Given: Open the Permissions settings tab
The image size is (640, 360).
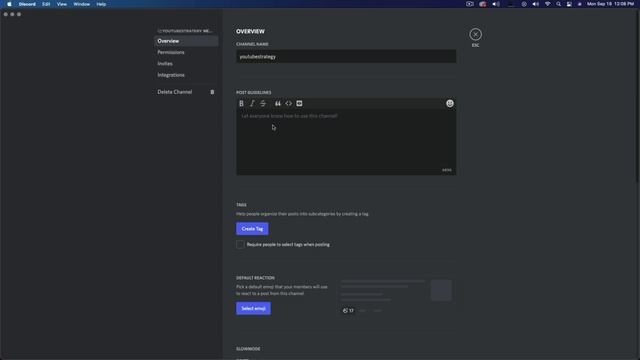Looking at the screenshot, I should click(x=186, y=53).
